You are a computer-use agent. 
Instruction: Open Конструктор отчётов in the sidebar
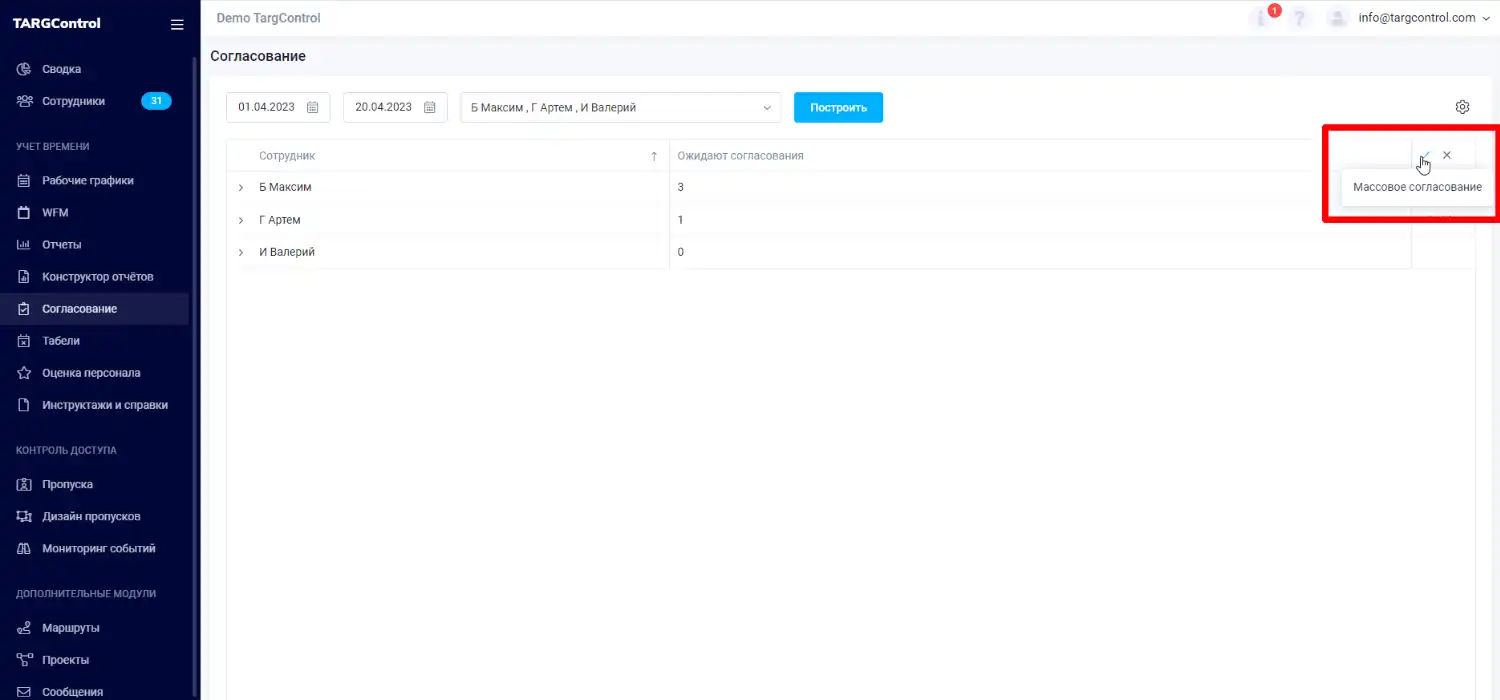[x=98, y=277]
